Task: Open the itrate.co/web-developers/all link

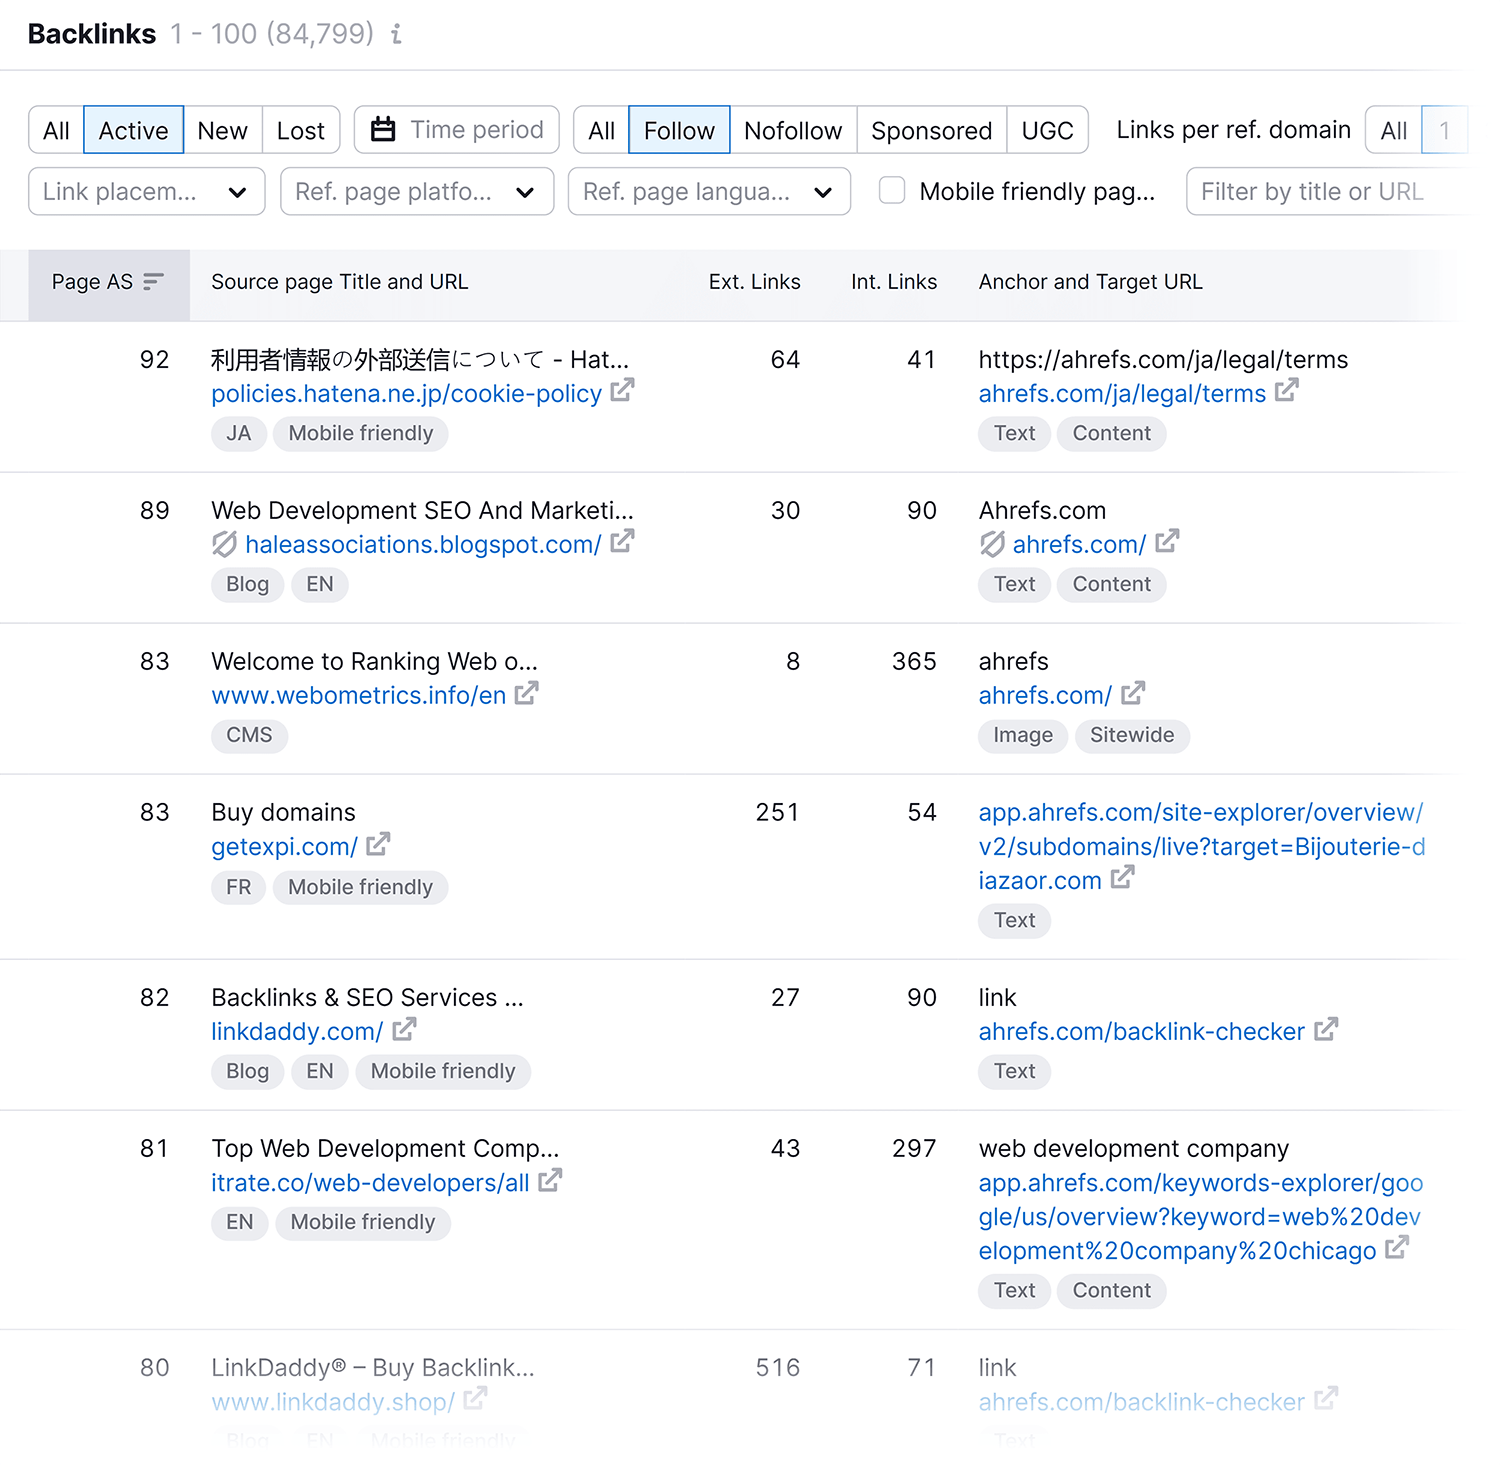Action: click(x=370, y=1183)
